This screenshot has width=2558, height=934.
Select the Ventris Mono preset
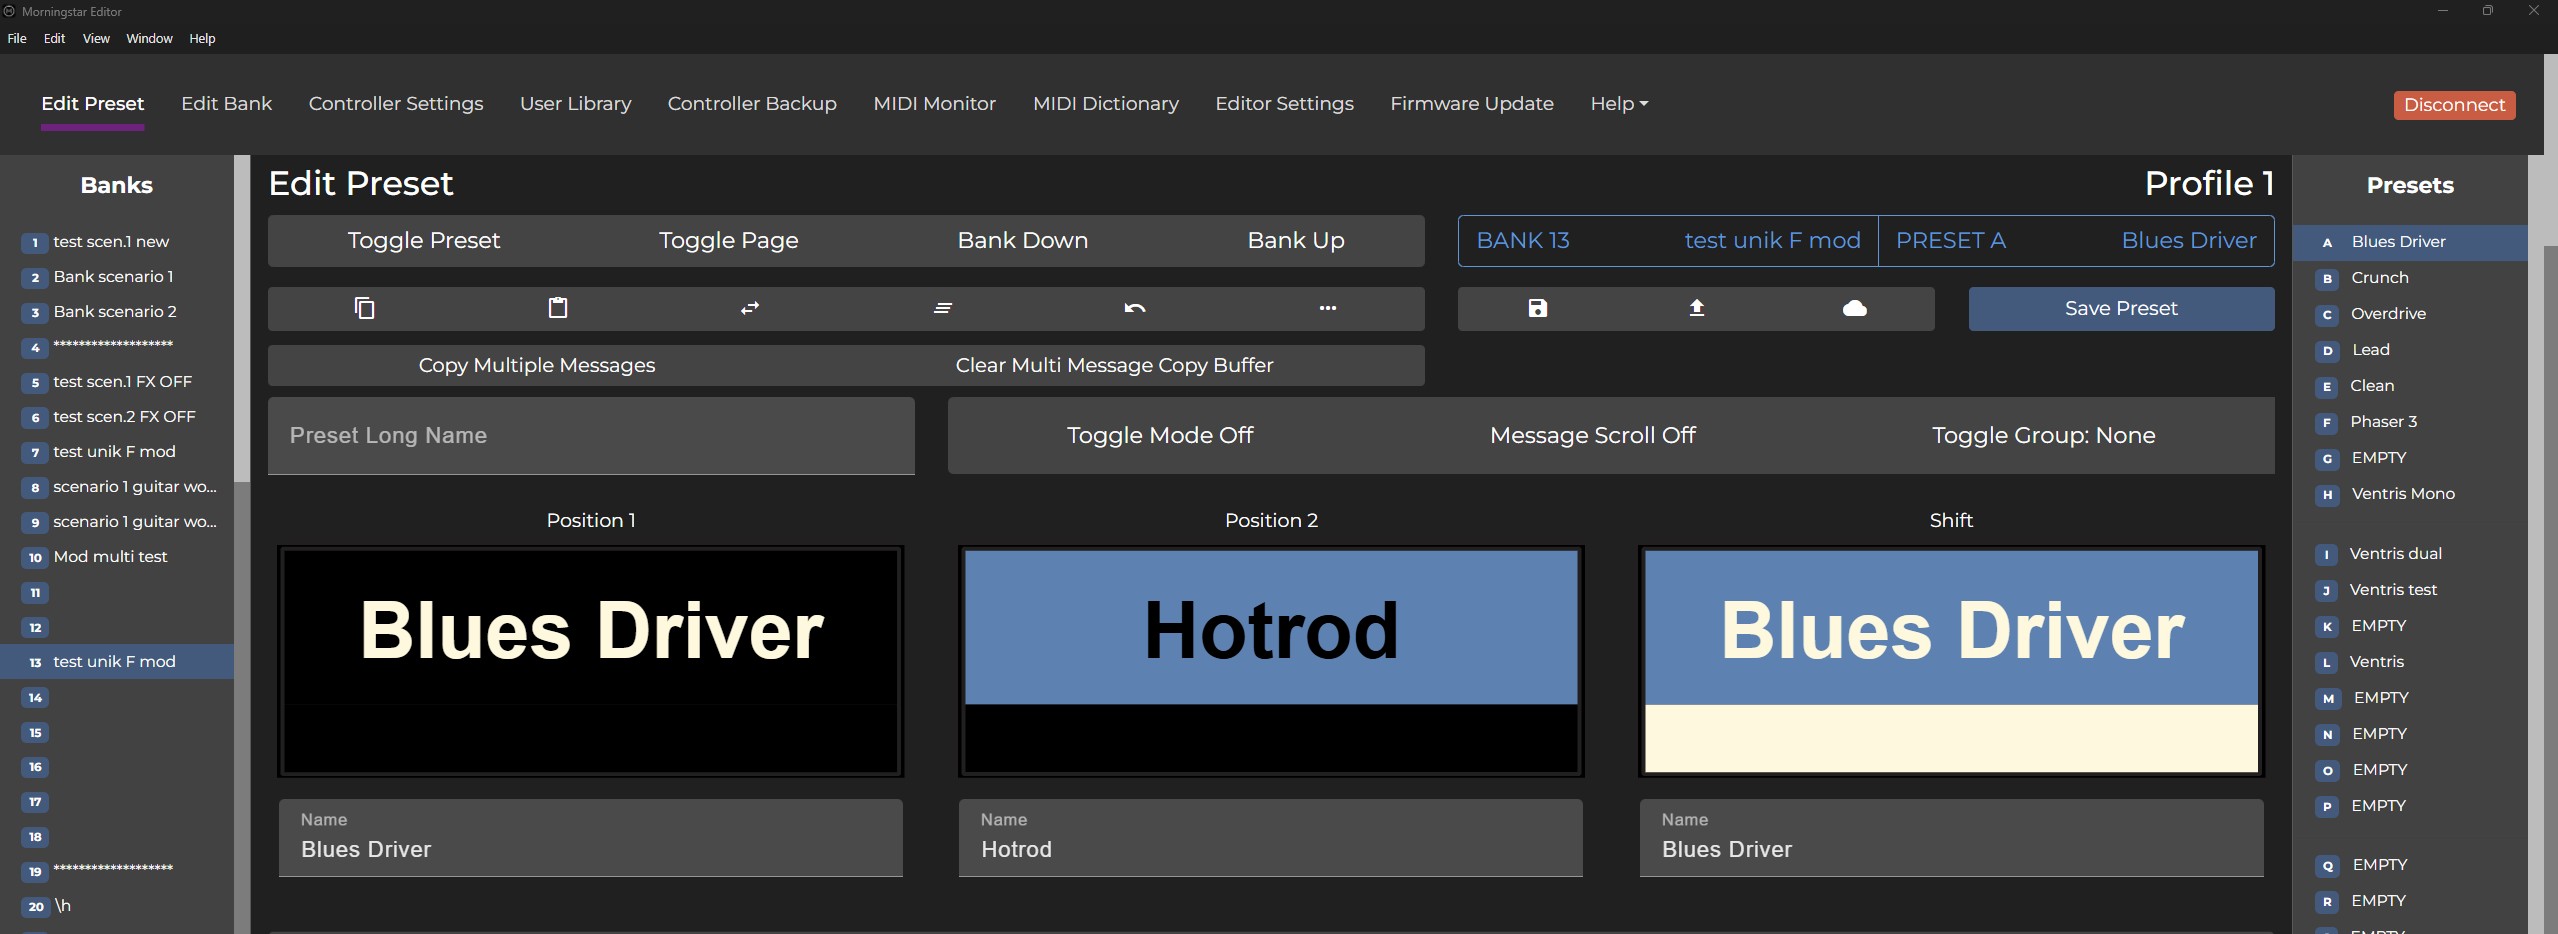point(2410,494)
